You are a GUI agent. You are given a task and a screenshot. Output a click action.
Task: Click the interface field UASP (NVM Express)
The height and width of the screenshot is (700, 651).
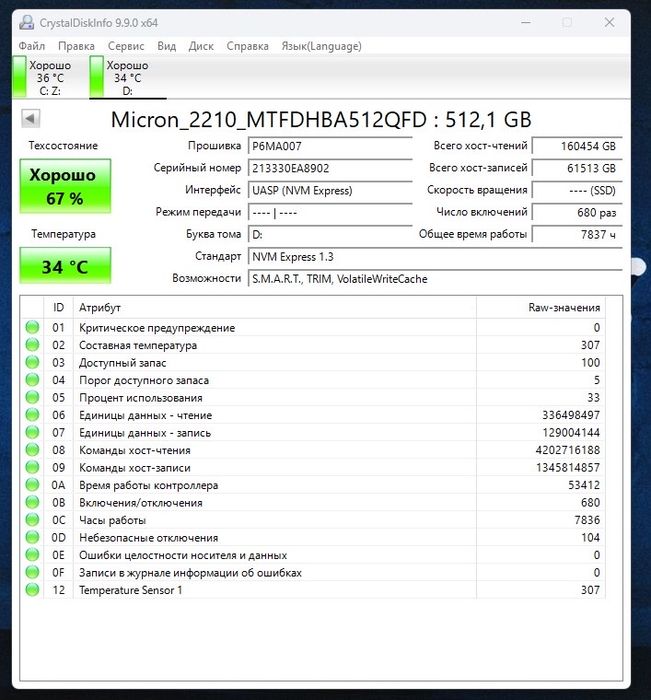(330, 191)
